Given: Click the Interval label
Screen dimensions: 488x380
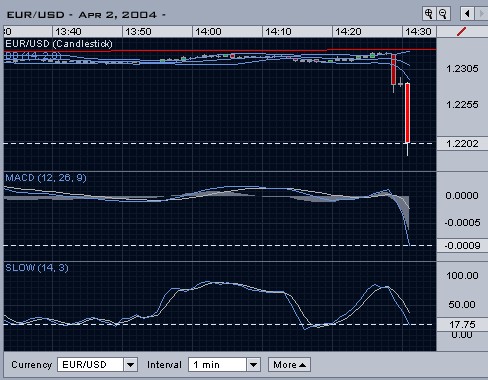Looking at the screenshot, I should point(164,365).
